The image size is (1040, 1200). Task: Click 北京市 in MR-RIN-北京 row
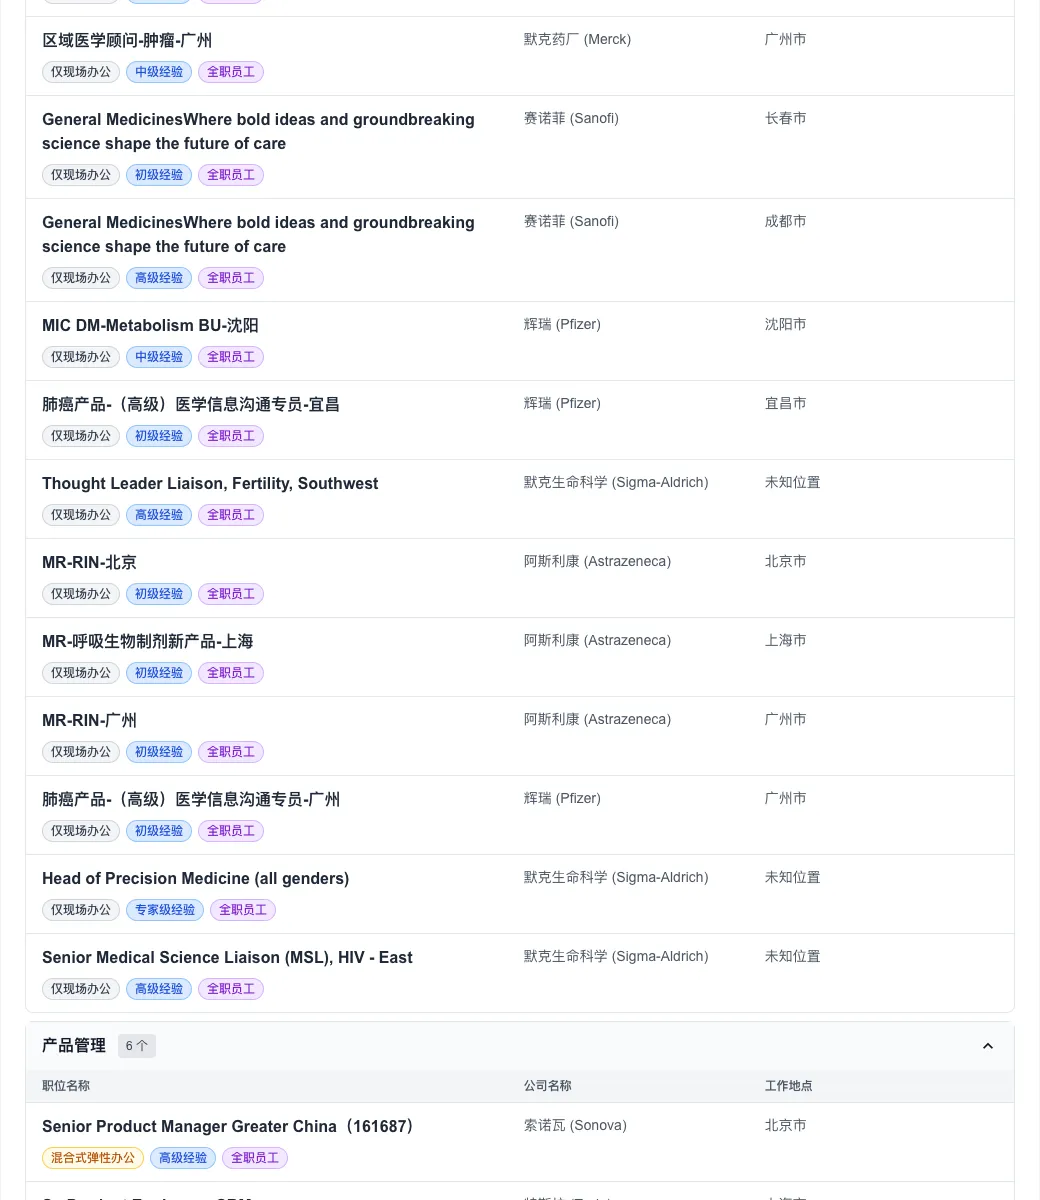click(x=786, y=562)
